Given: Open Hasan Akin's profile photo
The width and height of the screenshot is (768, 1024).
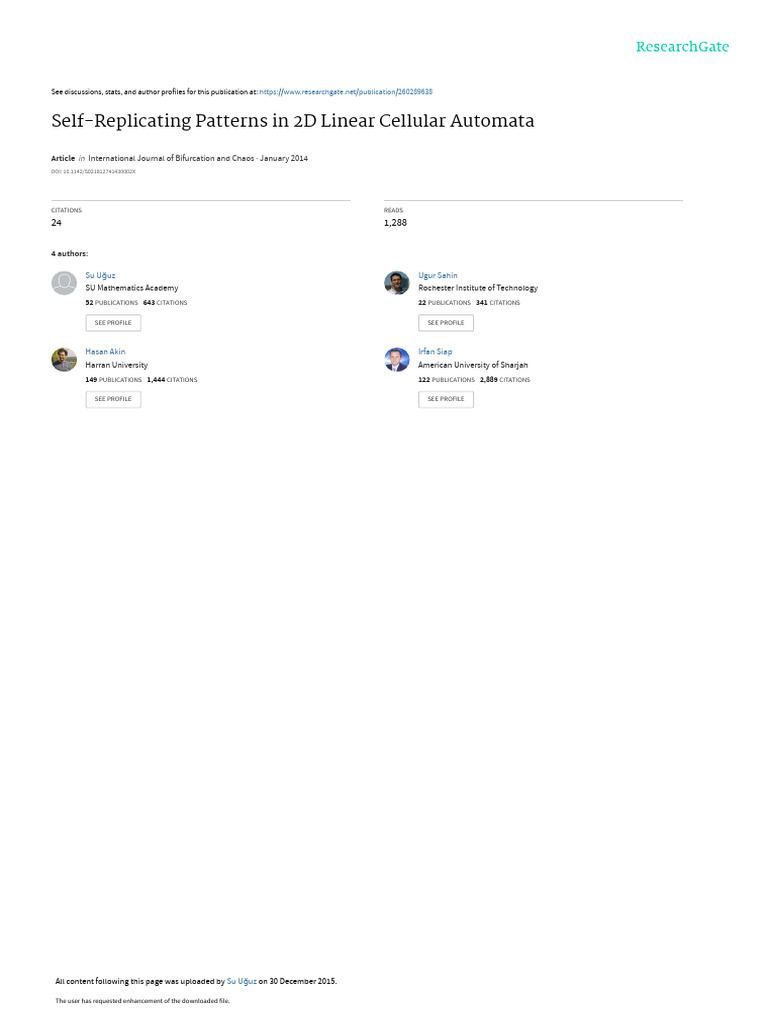Looking at the screenshot, I should pos(64,359).
